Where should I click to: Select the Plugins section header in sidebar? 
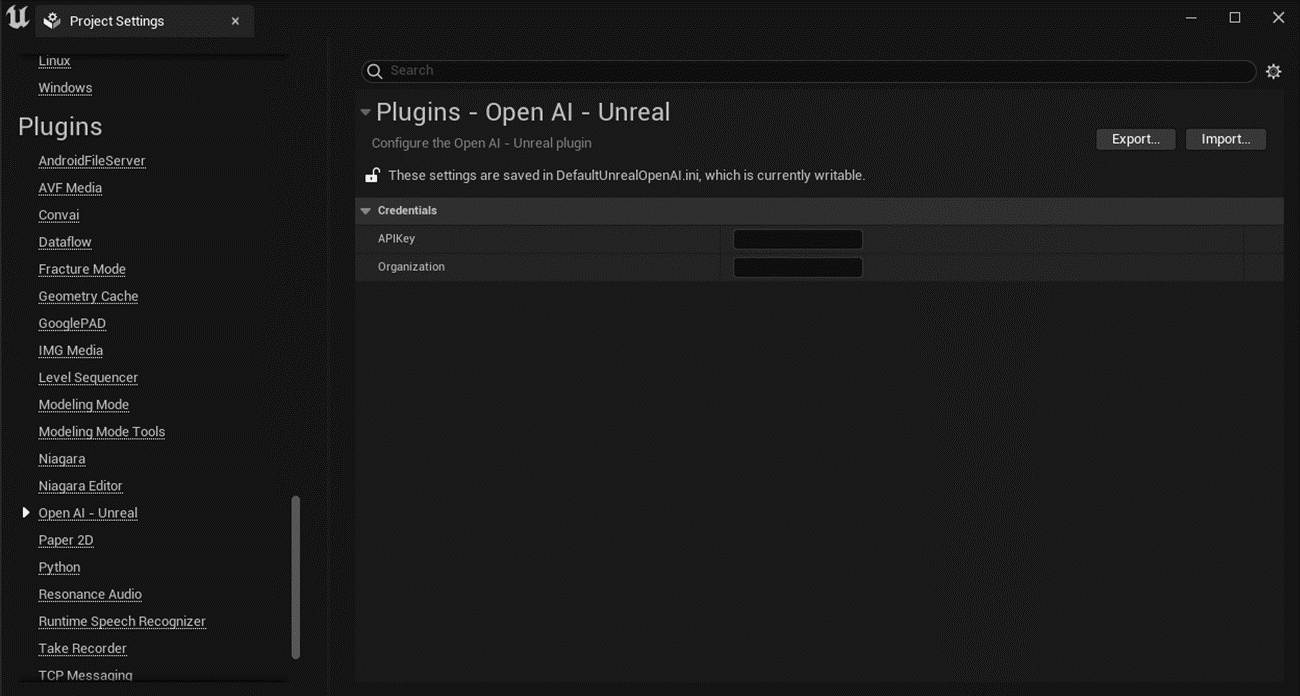60,126
